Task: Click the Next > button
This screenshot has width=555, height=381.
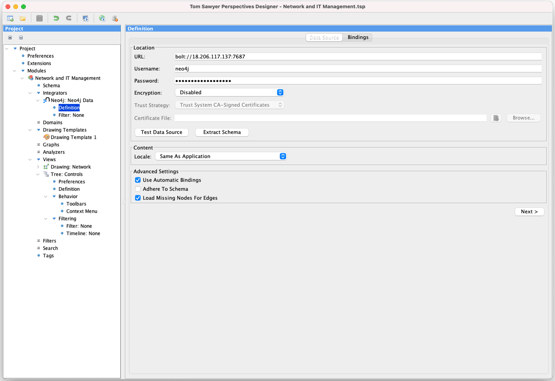Action: pos(529,211)
